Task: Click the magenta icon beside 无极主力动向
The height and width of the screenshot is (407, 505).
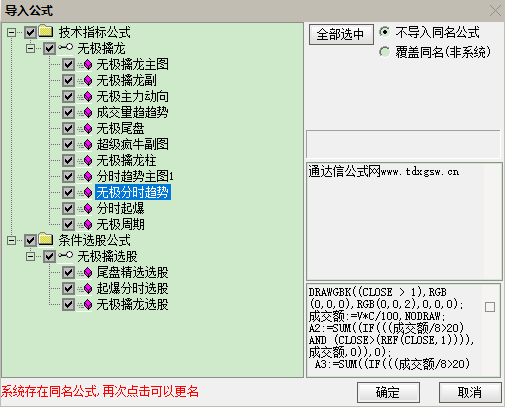Action: (87, 96)
